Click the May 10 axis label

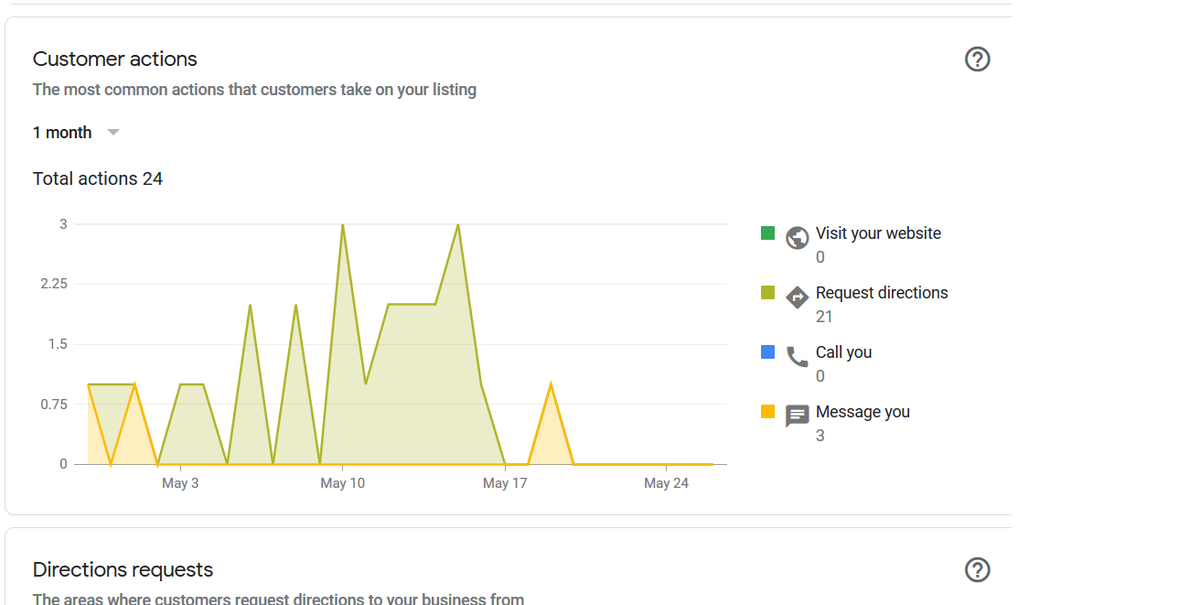click(x=343, y=484)
